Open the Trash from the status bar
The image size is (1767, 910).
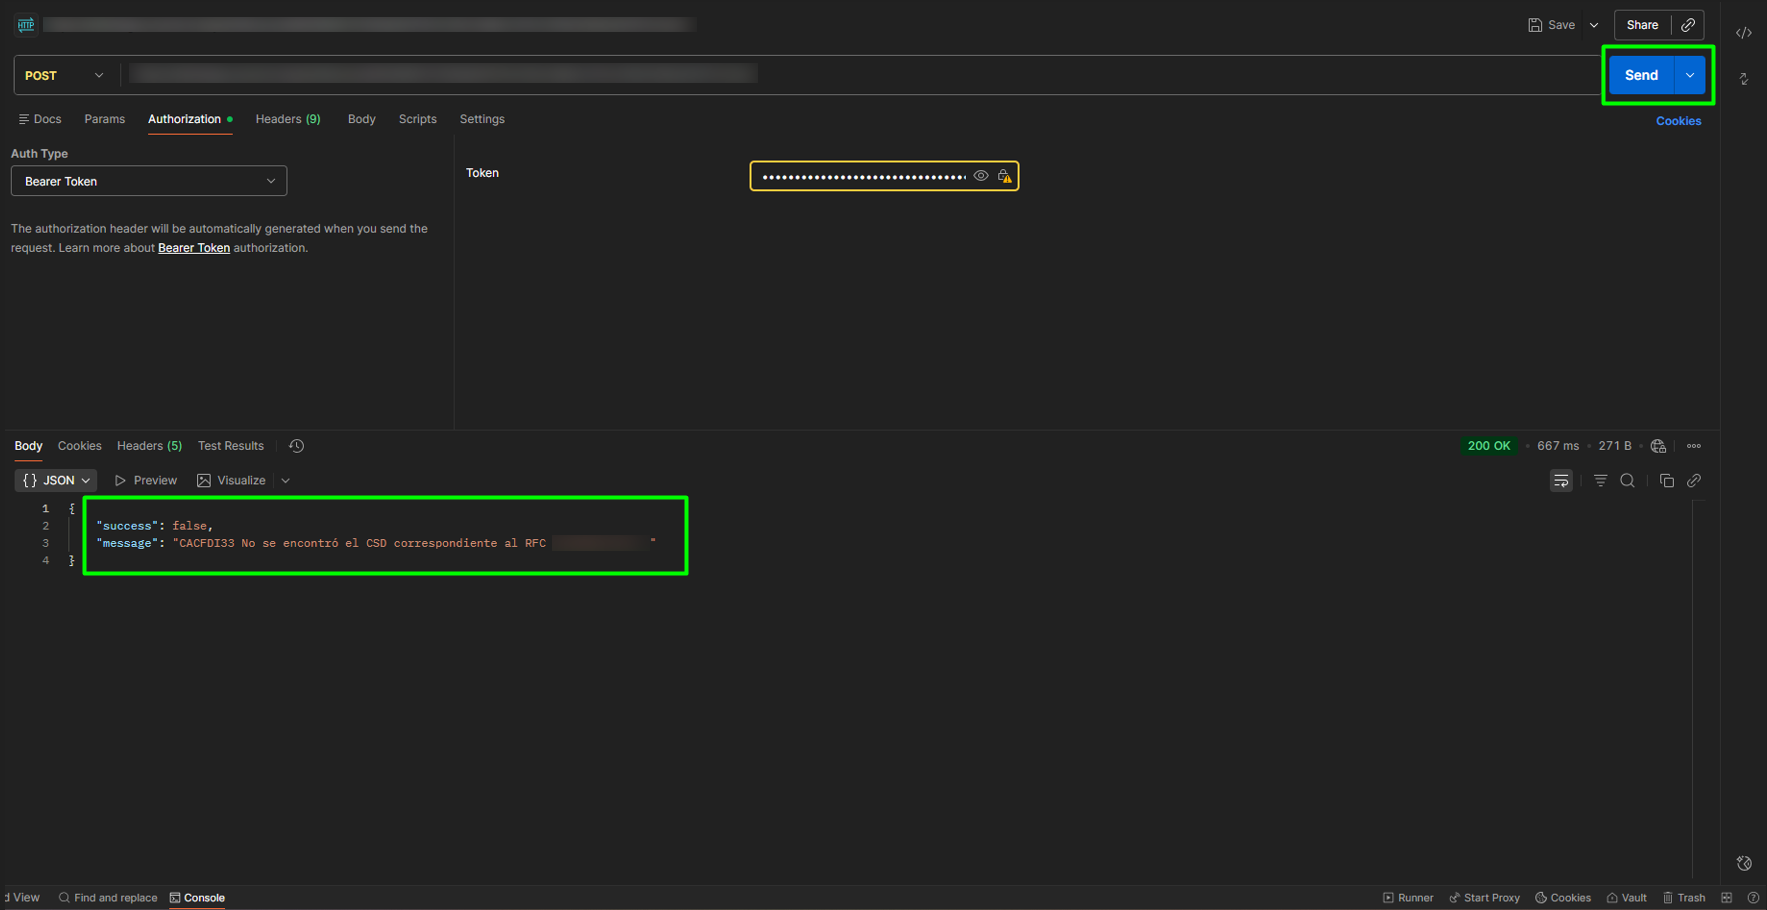1683,898
